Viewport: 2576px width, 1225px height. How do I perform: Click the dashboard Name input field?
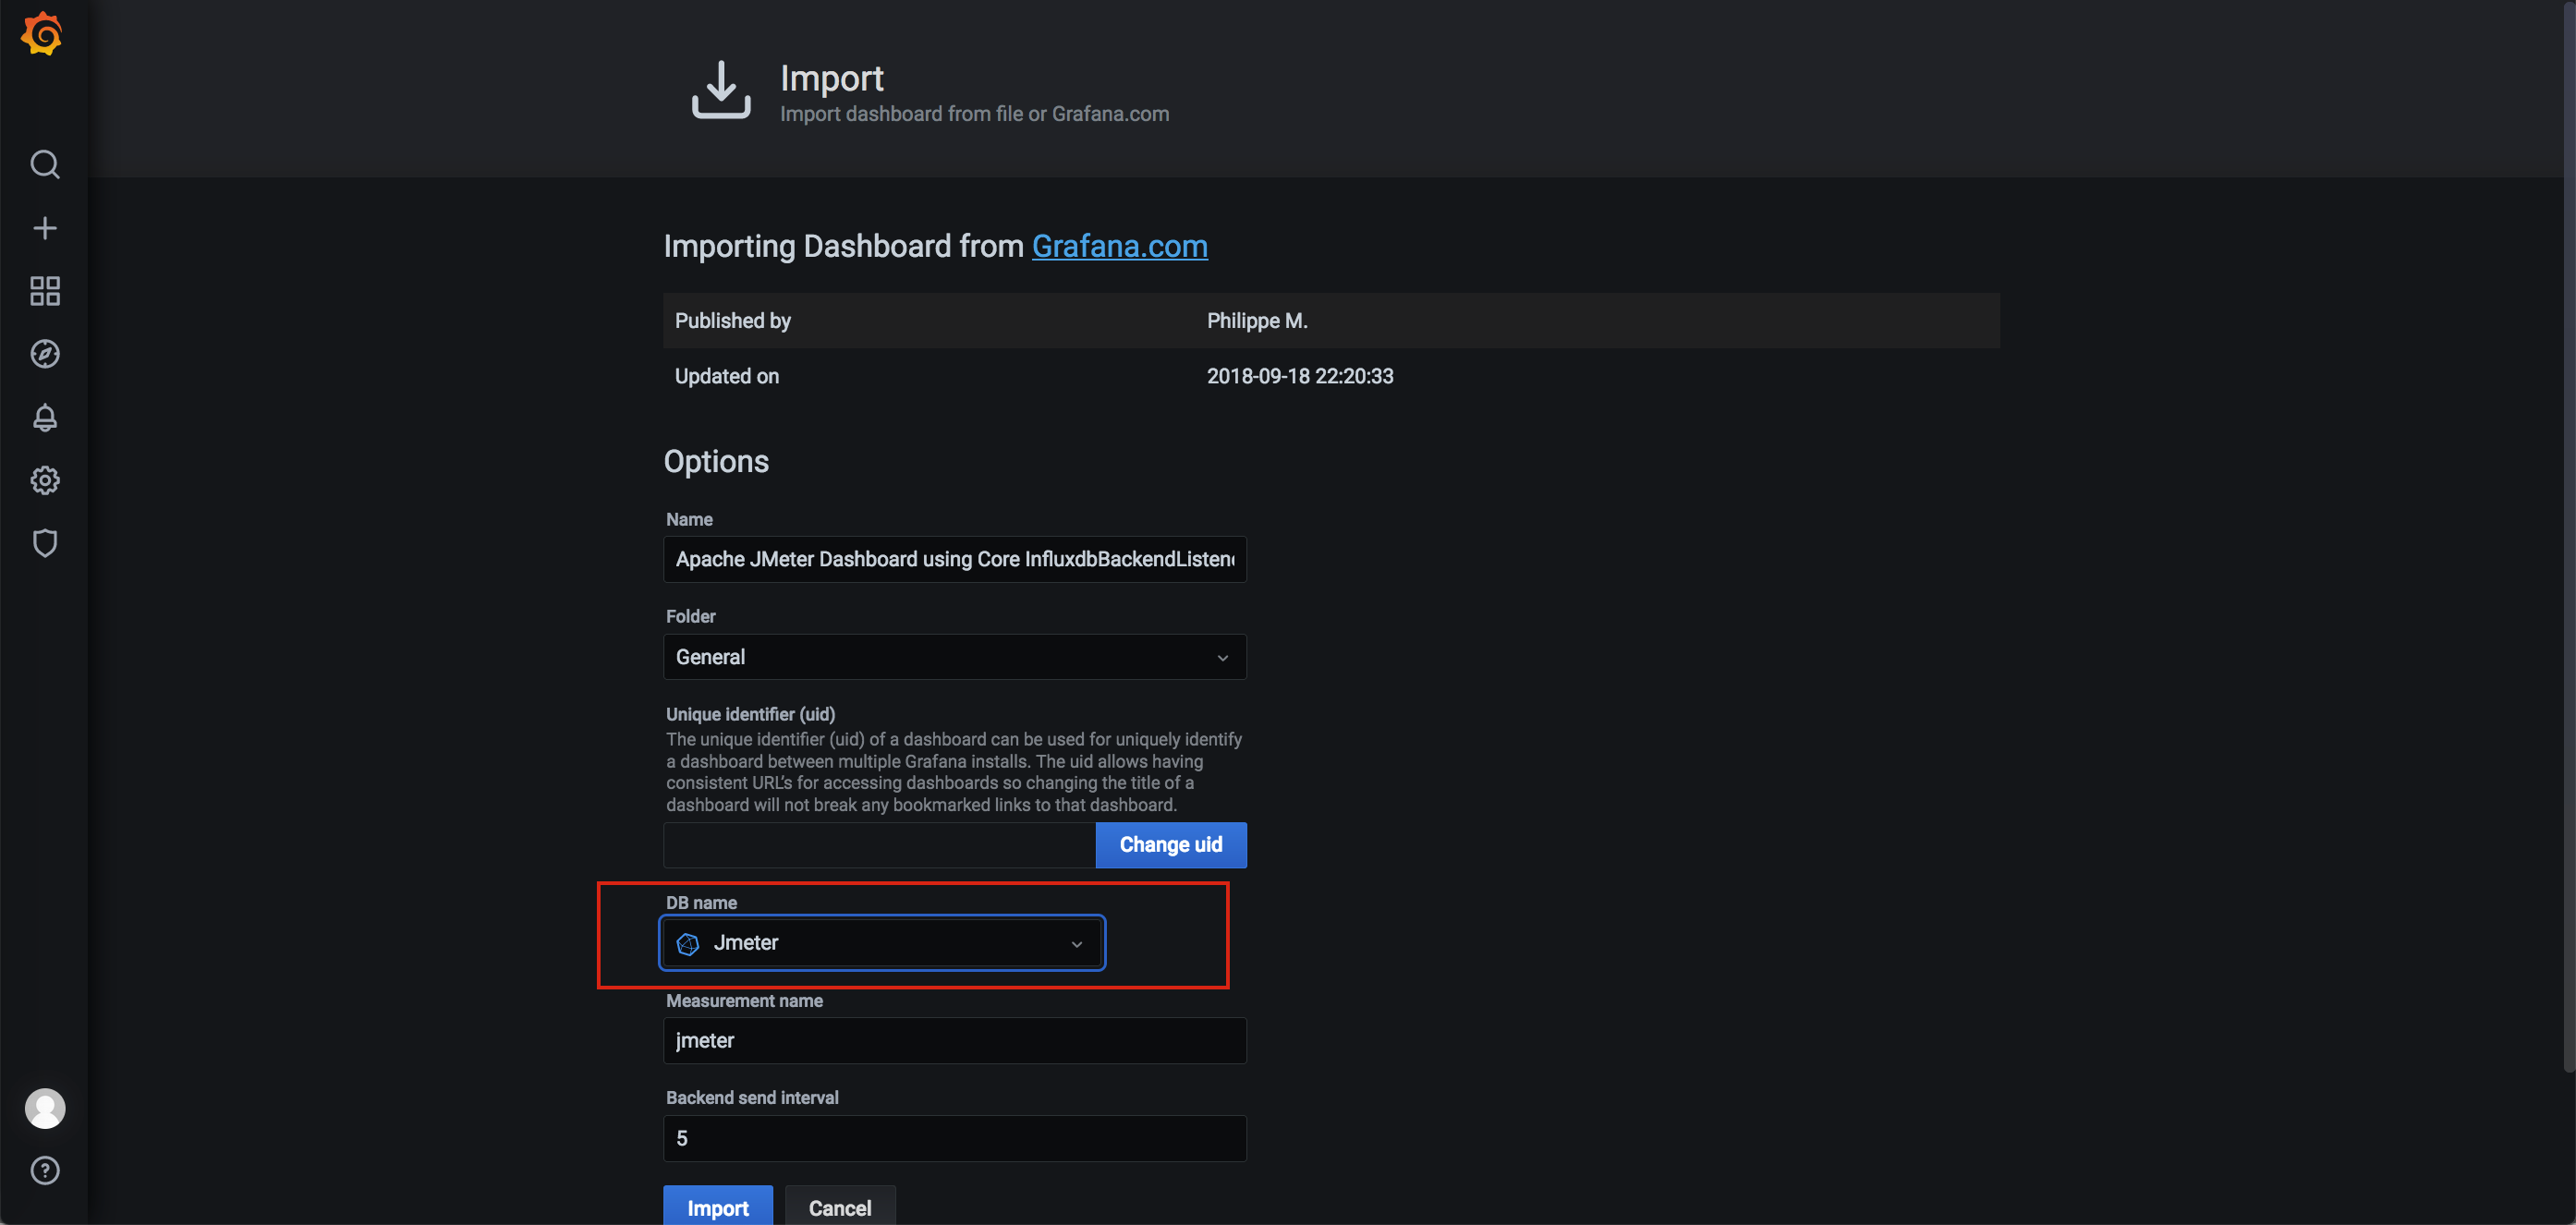tap(954, 559)
